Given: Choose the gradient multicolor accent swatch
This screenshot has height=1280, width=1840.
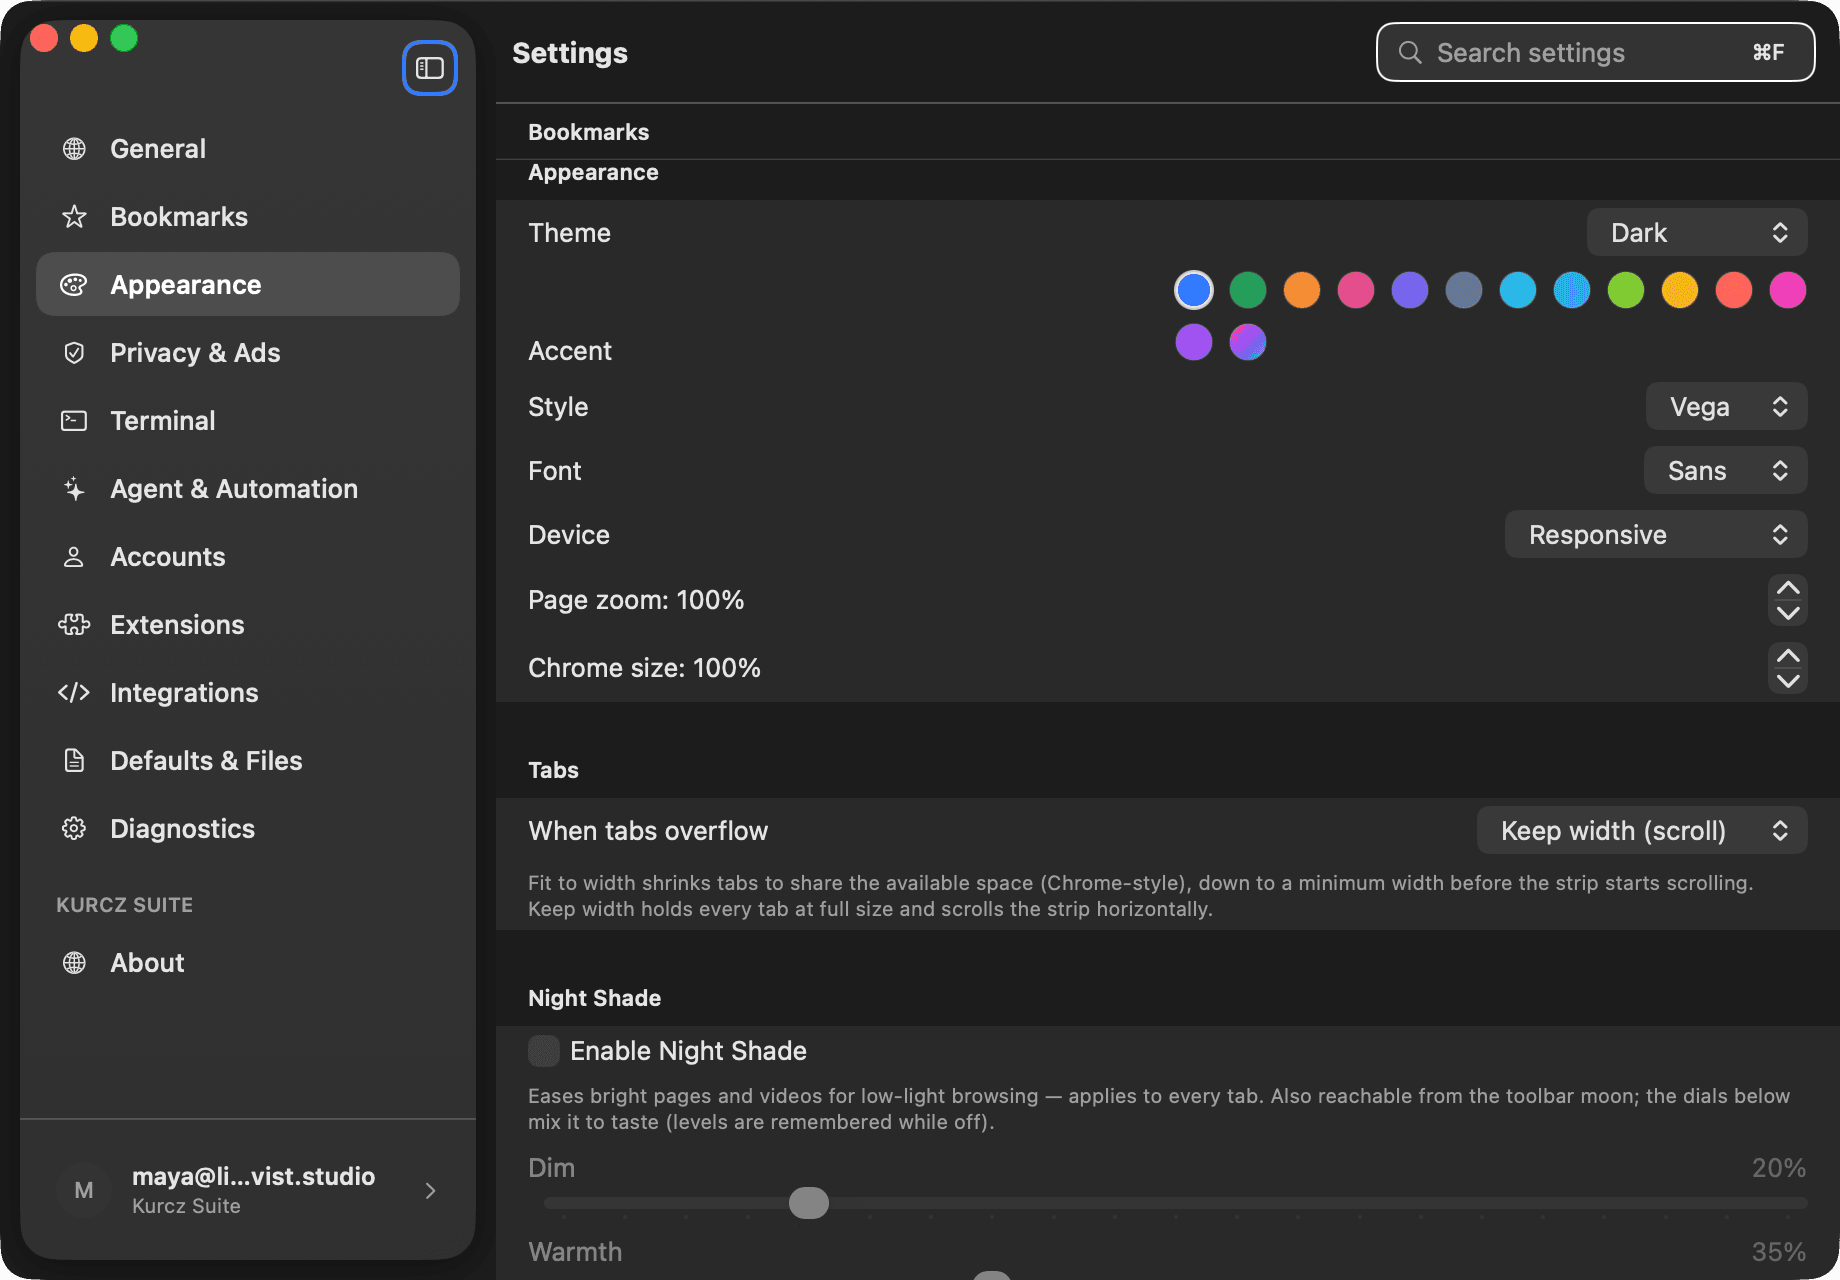Looking at the screenshot, I should [x=1248, y=342].
